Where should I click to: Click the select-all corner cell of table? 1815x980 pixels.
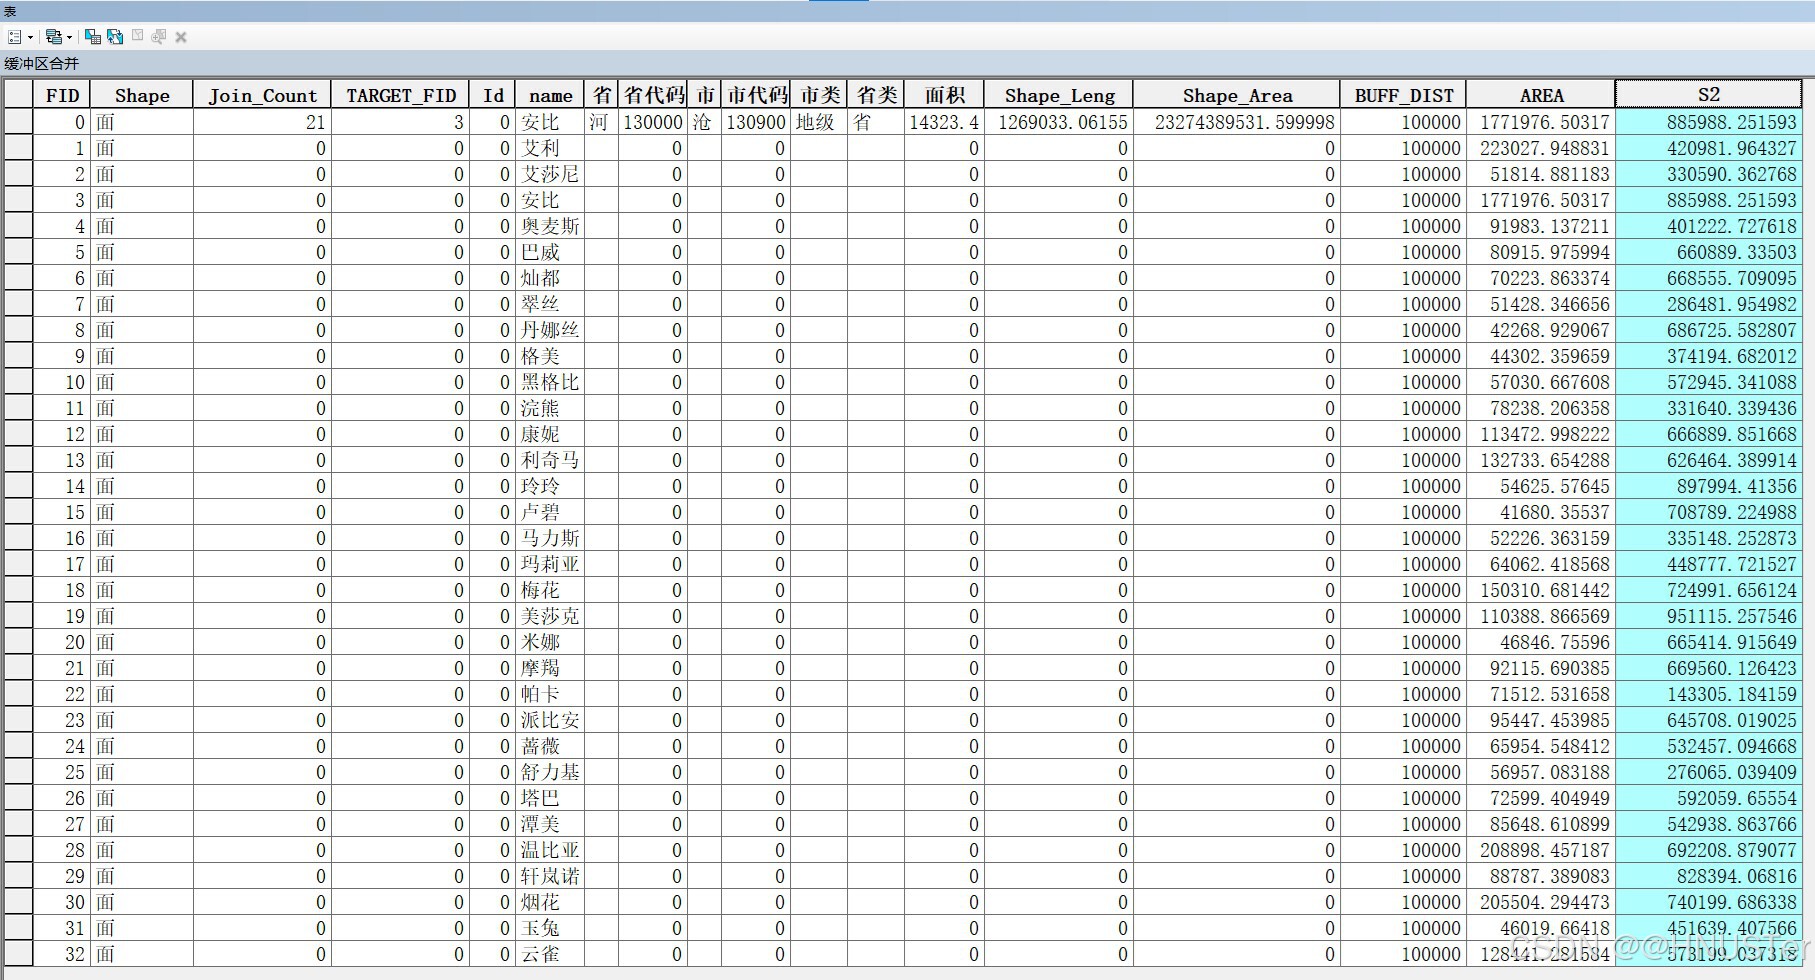(x=18, y=95)
